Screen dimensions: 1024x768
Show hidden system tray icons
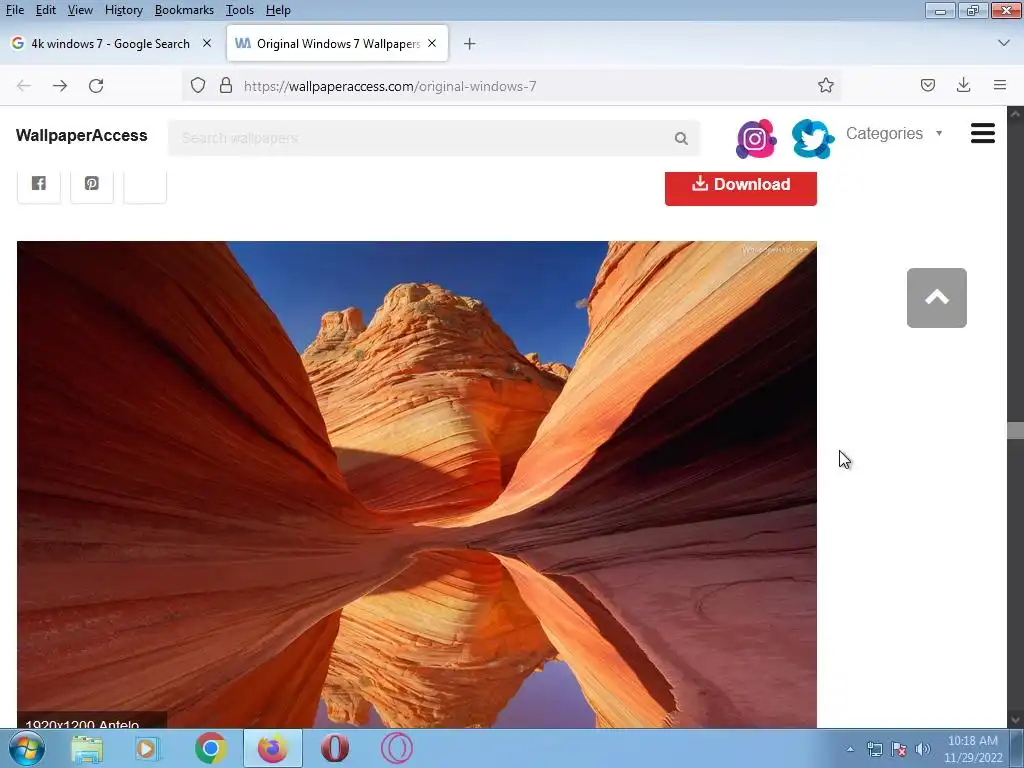tap(850, 749)
